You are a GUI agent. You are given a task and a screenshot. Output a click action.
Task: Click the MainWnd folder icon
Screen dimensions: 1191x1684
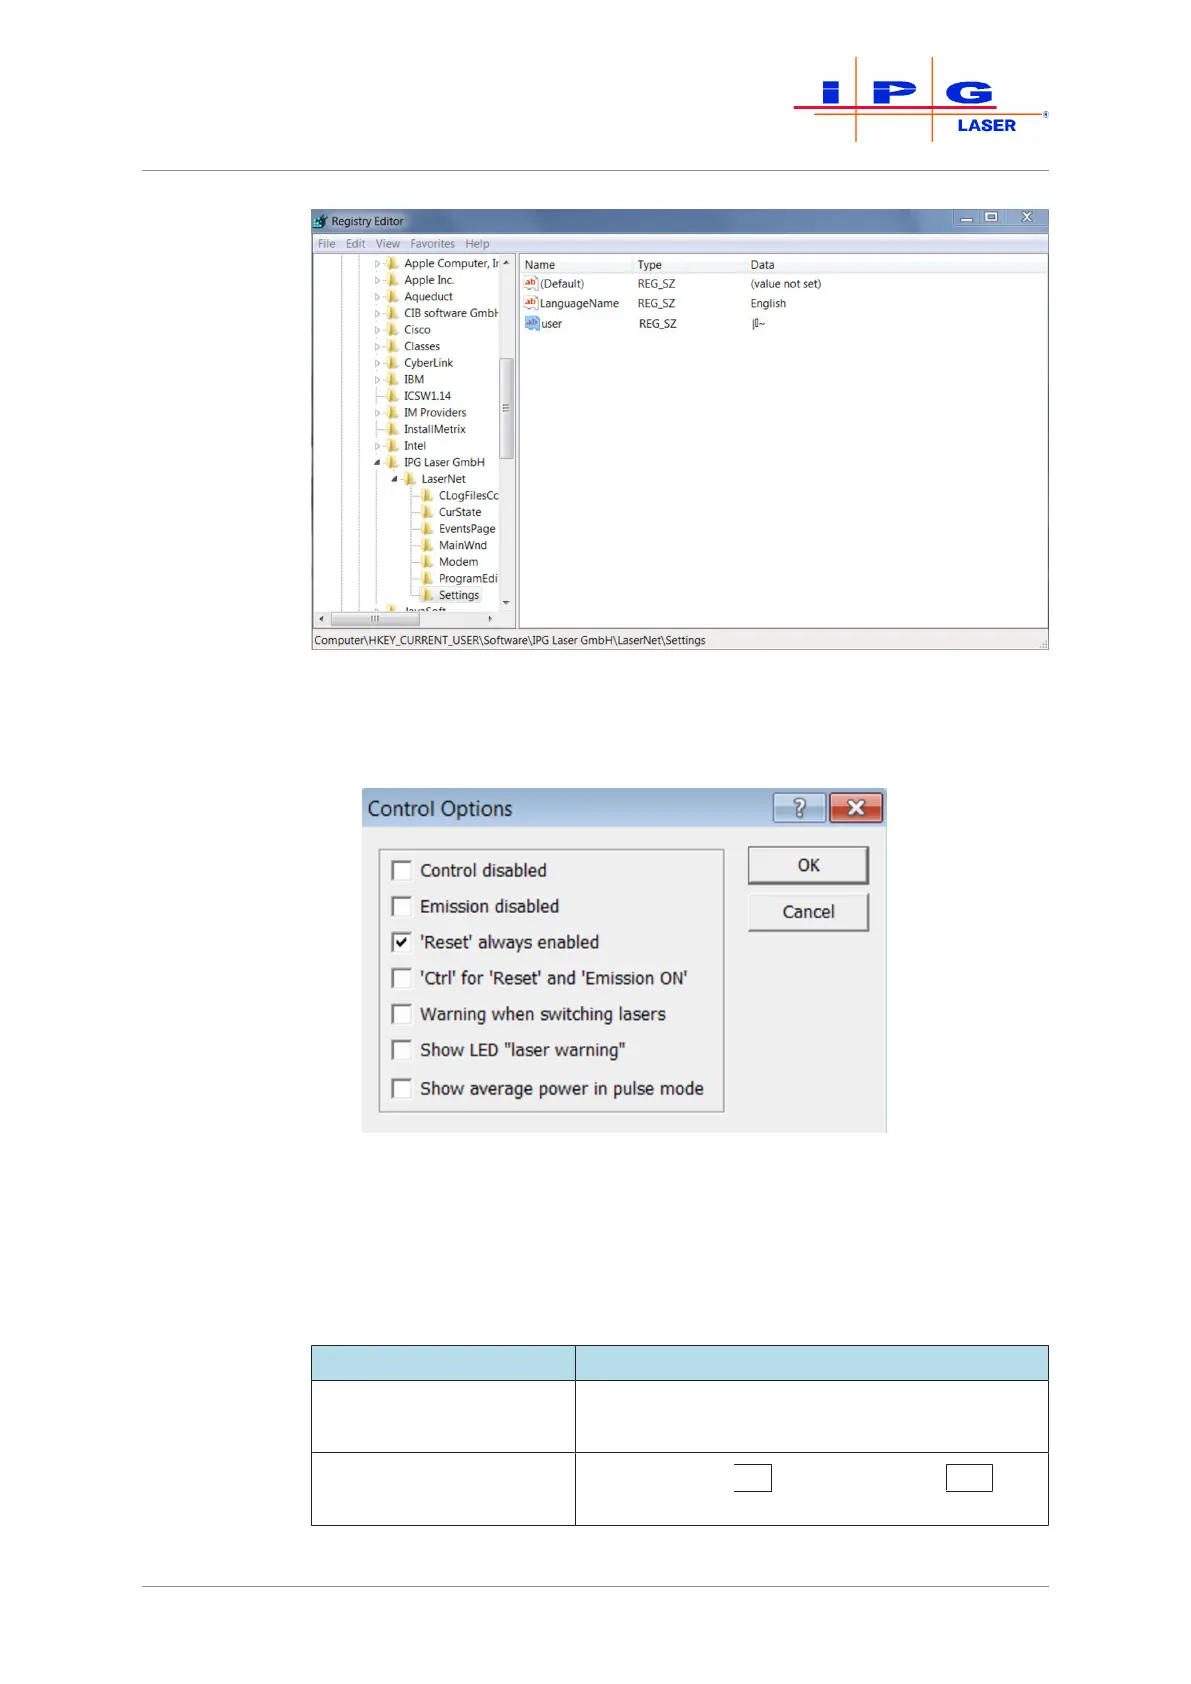(428, 545)
